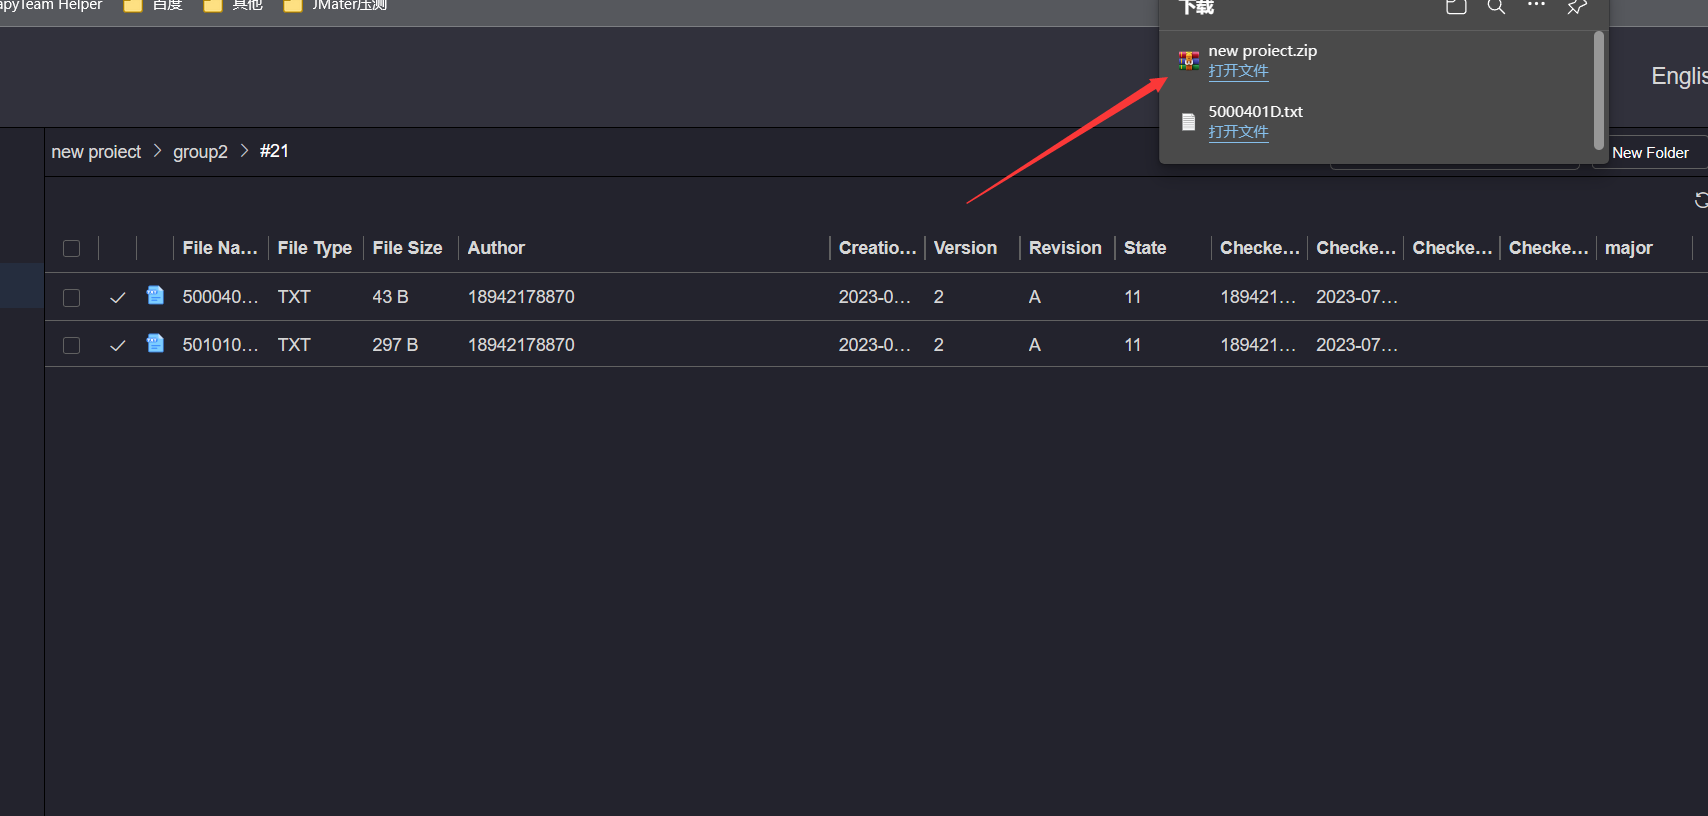Click the 43 B file size cell
The width and height of the screenshot is (1708, 816).
[390, 297]
